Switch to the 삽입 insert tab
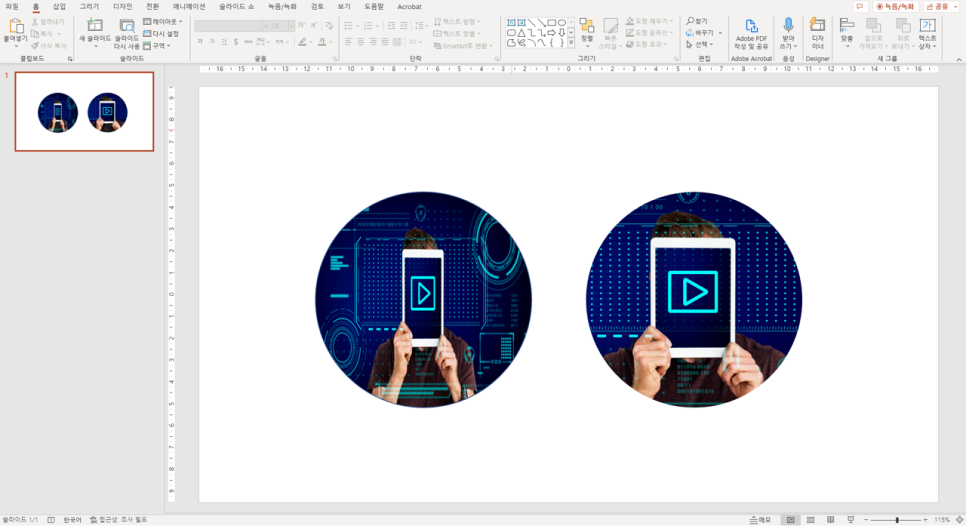 pyautogui.click(x=59, y=7)
